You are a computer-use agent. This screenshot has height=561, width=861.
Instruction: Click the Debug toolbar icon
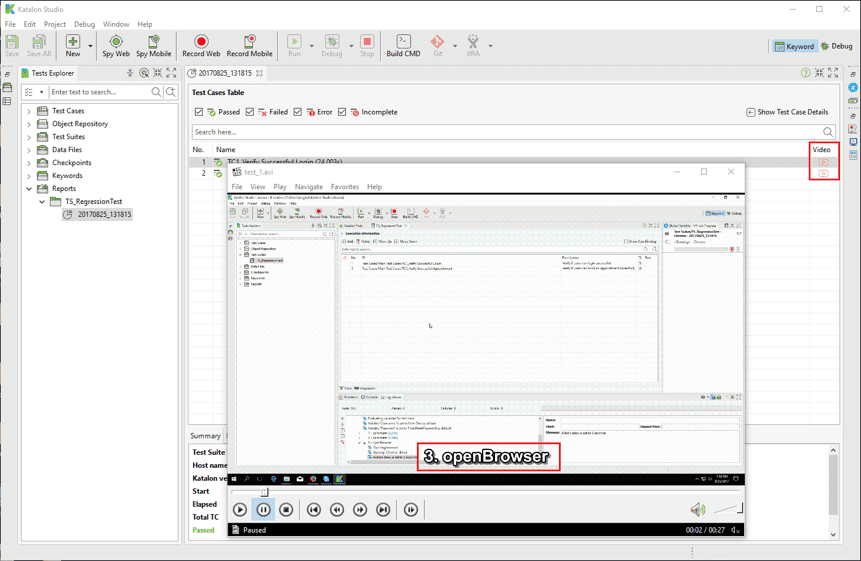coord(332,45)
